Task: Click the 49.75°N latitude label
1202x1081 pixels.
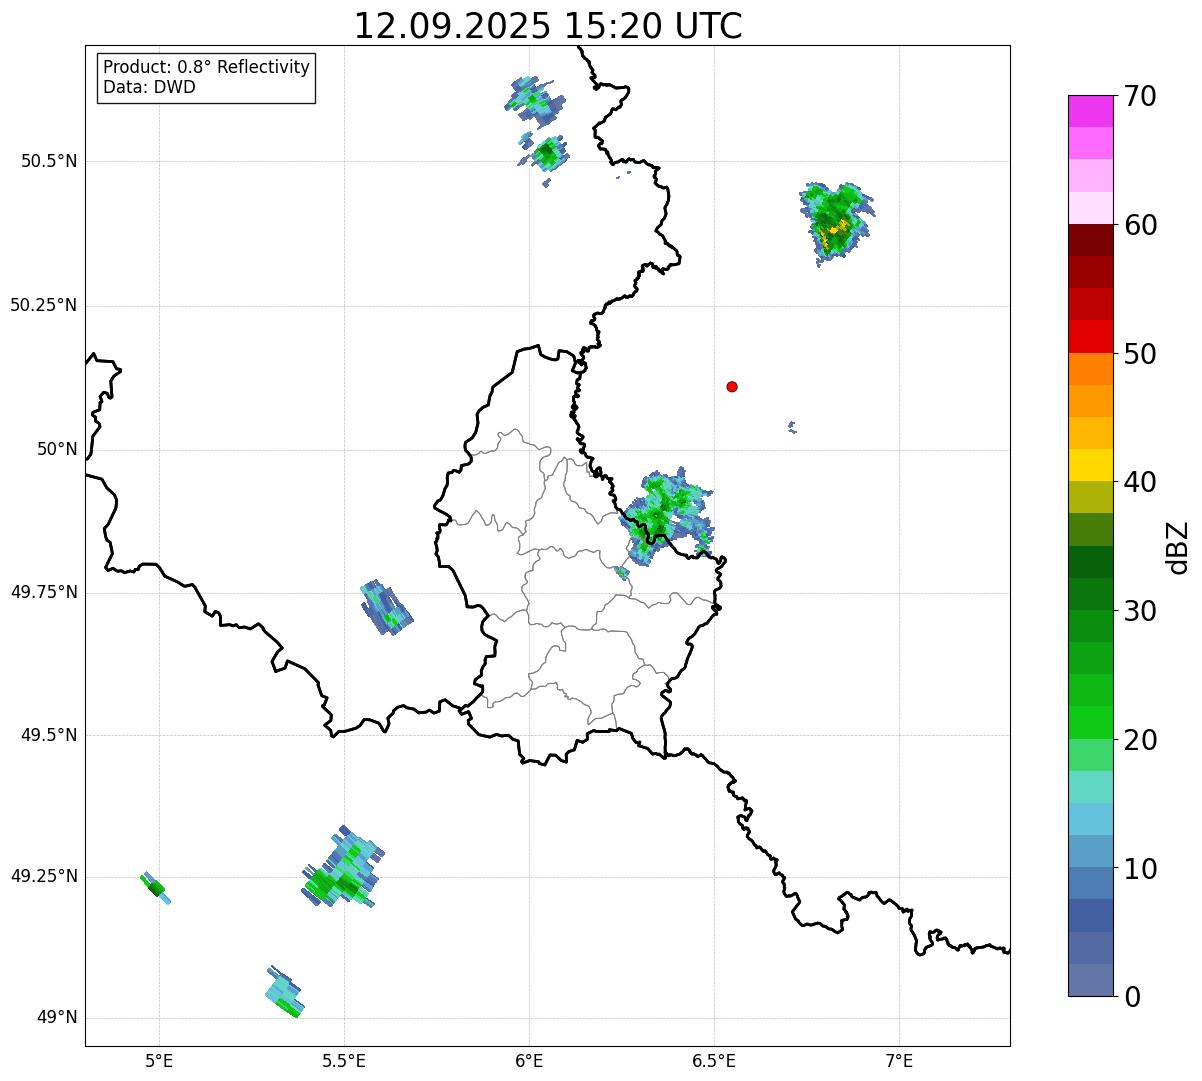Action: click(43, 592)
